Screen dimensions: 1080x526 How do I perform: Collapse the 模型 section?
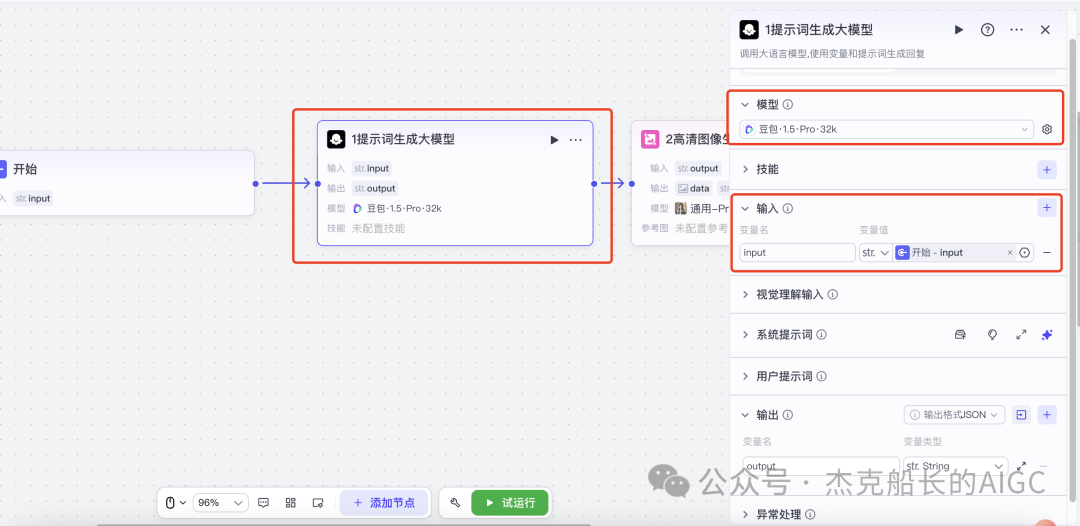click(745, 105)
